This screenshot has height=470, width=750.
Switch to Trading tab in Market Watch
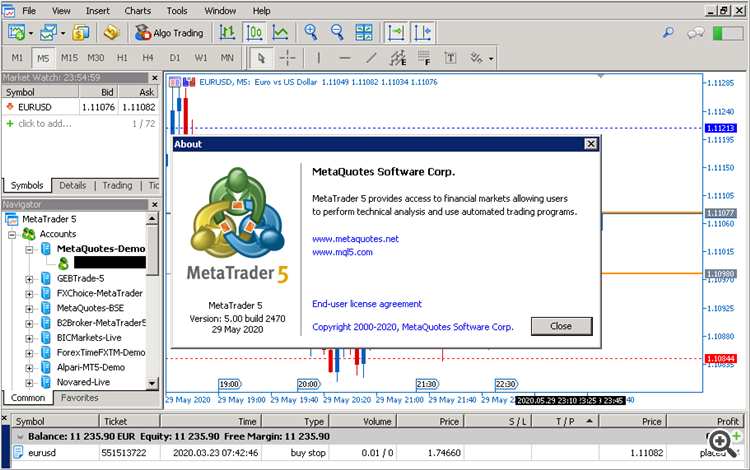pyautogui.click(x=117, y=186)
